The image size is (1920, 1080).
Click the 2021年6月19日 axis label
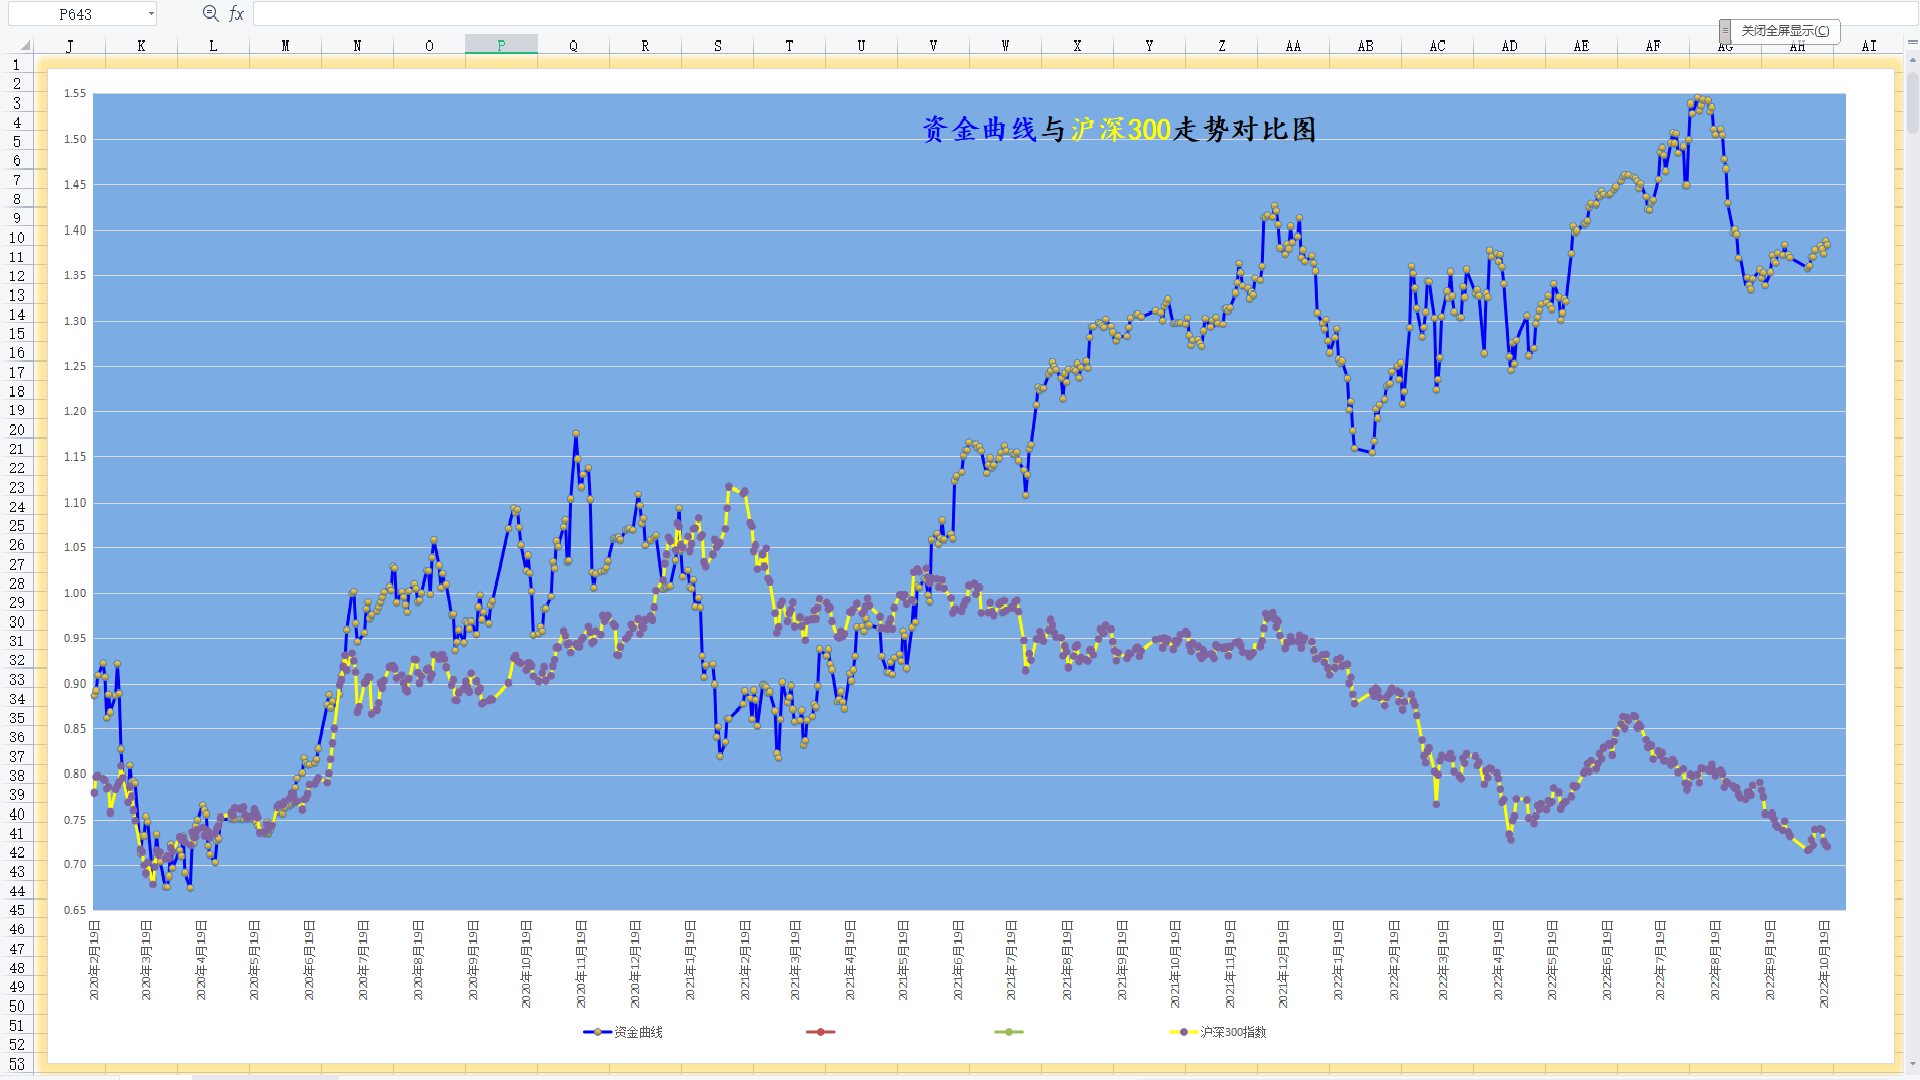(x=958, y=960)
